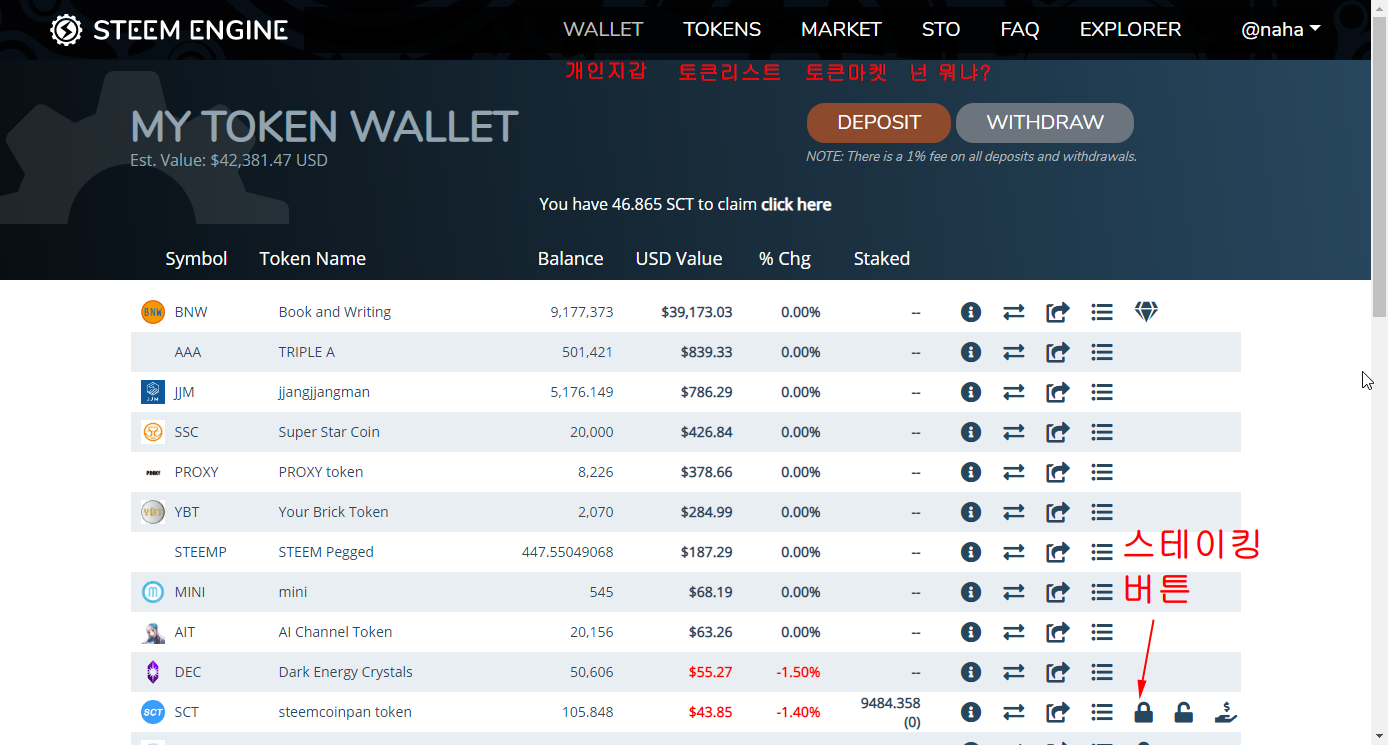Click the SCT token logo
The width and height of the screenshot is (1388, 745).
(152, 712)
